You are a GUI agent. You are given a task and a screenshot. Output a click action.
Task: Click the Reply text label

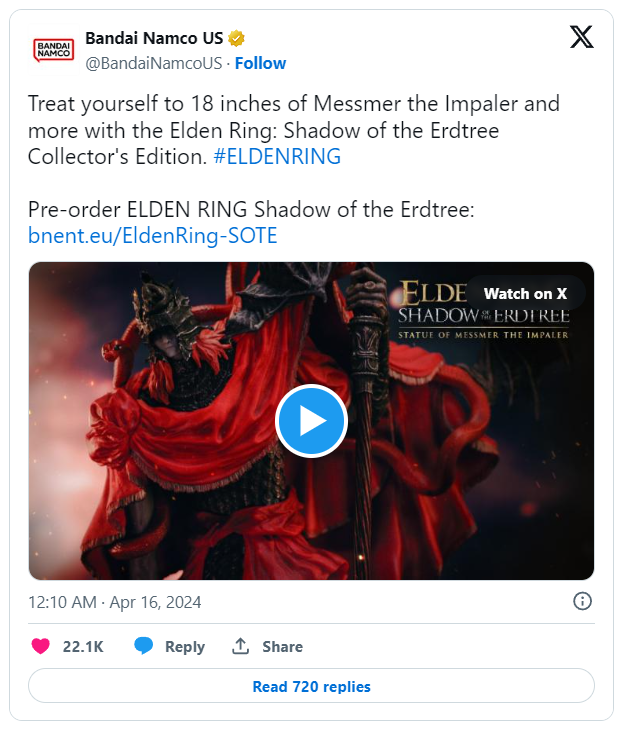click(185, 647)
